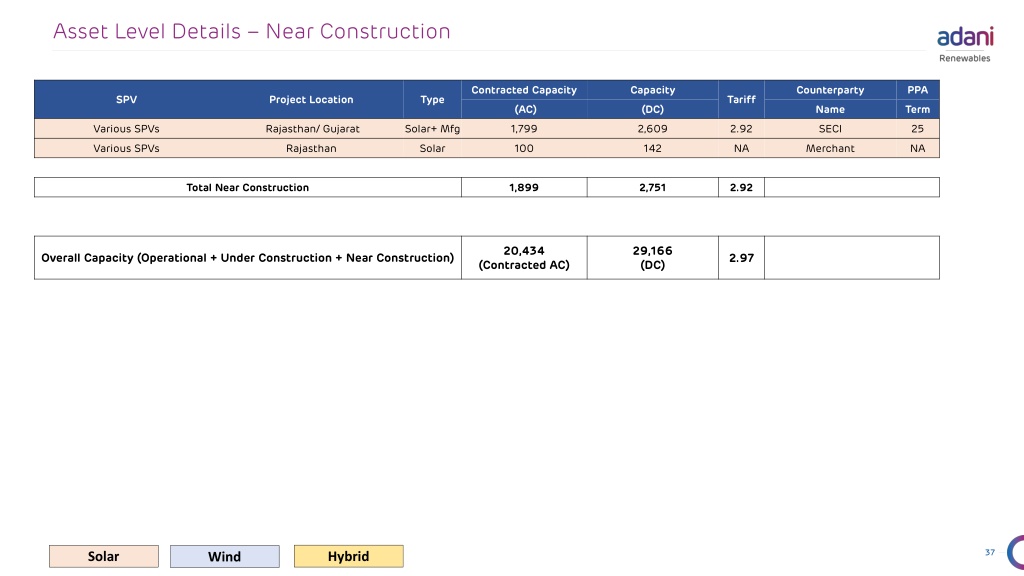Image resolution: width=1024 pixels, height=576 pixels.
Task: Select the Solar+ Mfg type cell
Action: click(432, 129)
